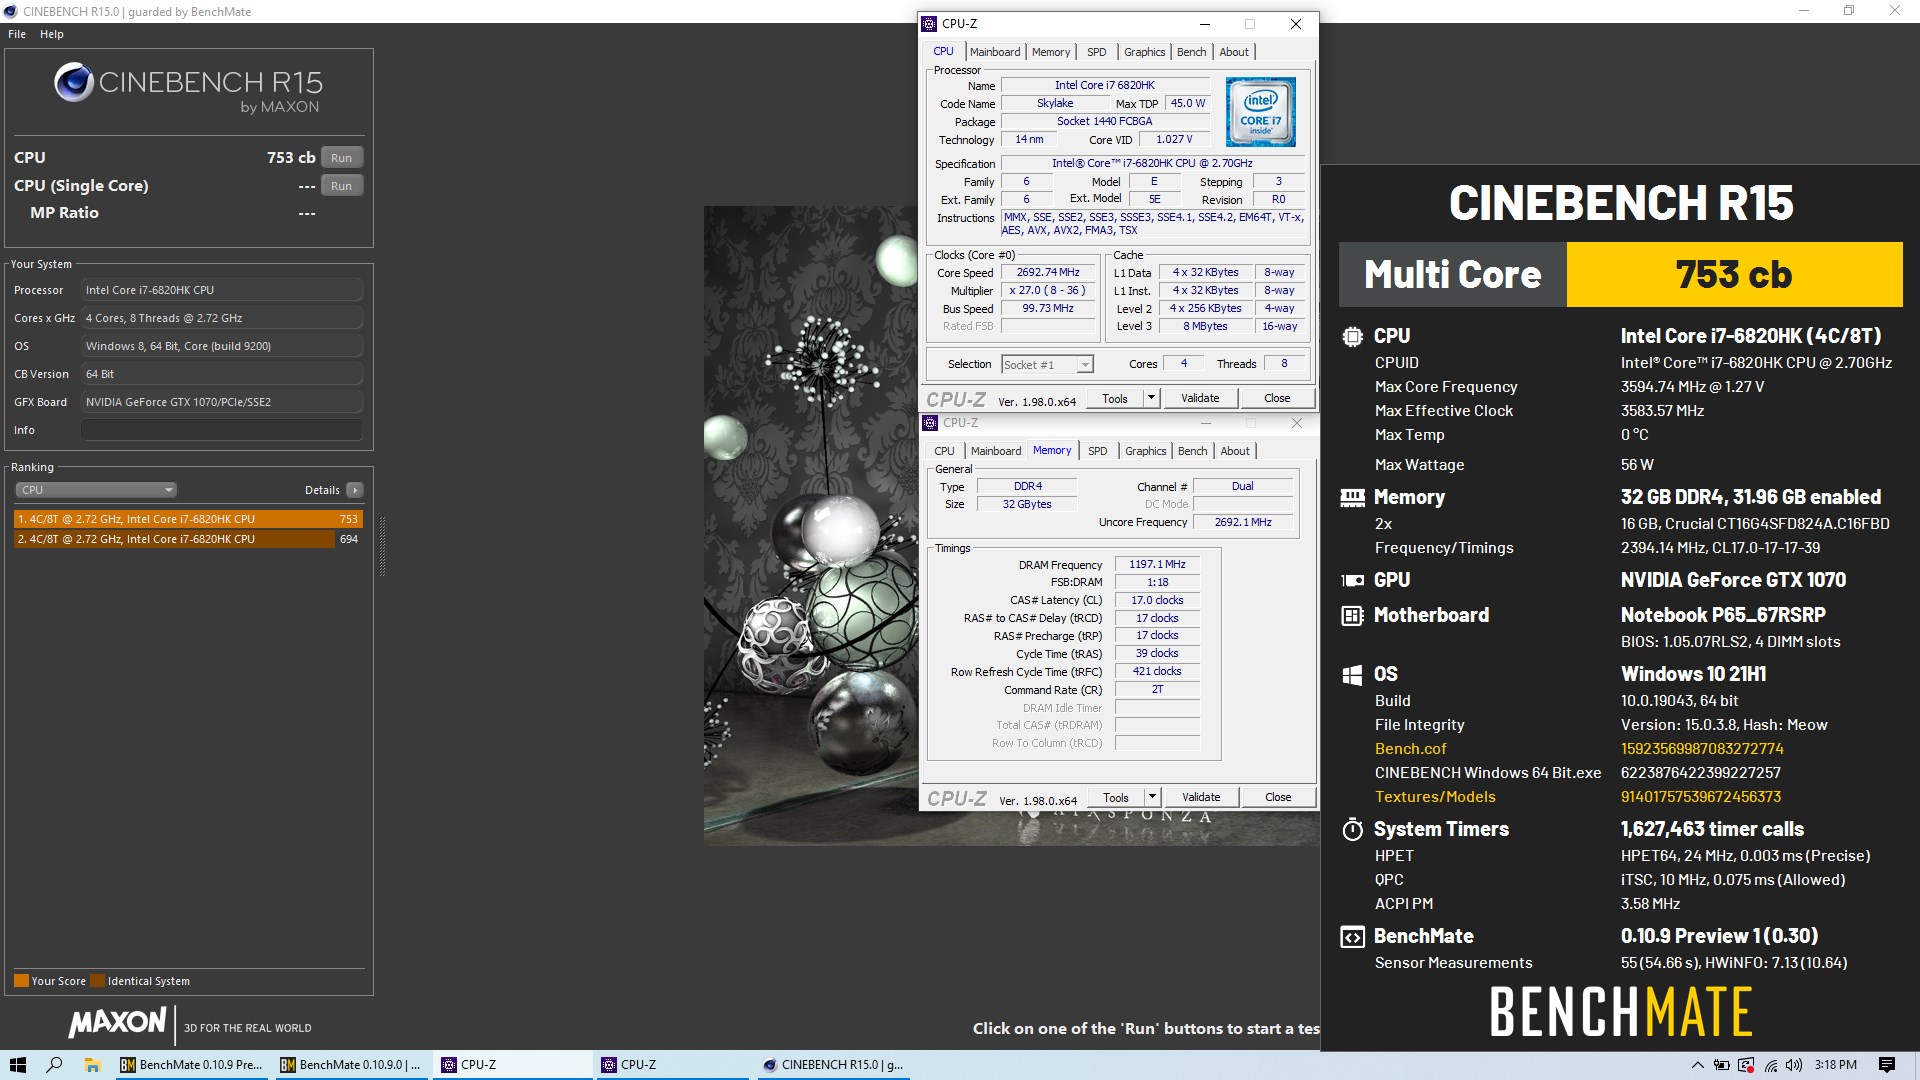Click the Motherboard icon in BenchMate panel
Image resolution: width=1920 pixels, height=1080 pixels.
pos(1352,616)
